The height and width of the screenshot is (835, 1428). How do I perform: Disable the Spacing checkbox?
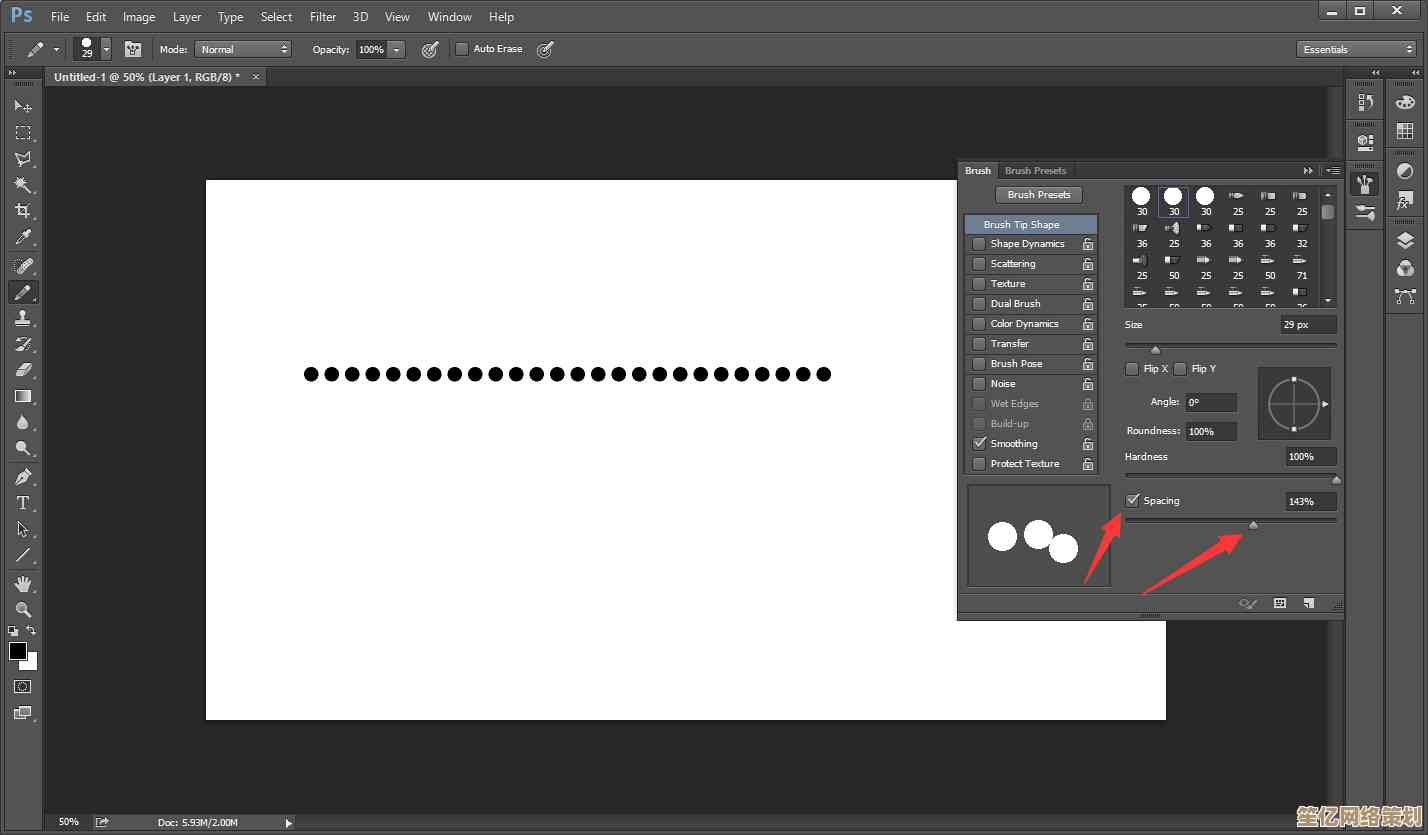pyautogui.click(x=1133, y=500)
